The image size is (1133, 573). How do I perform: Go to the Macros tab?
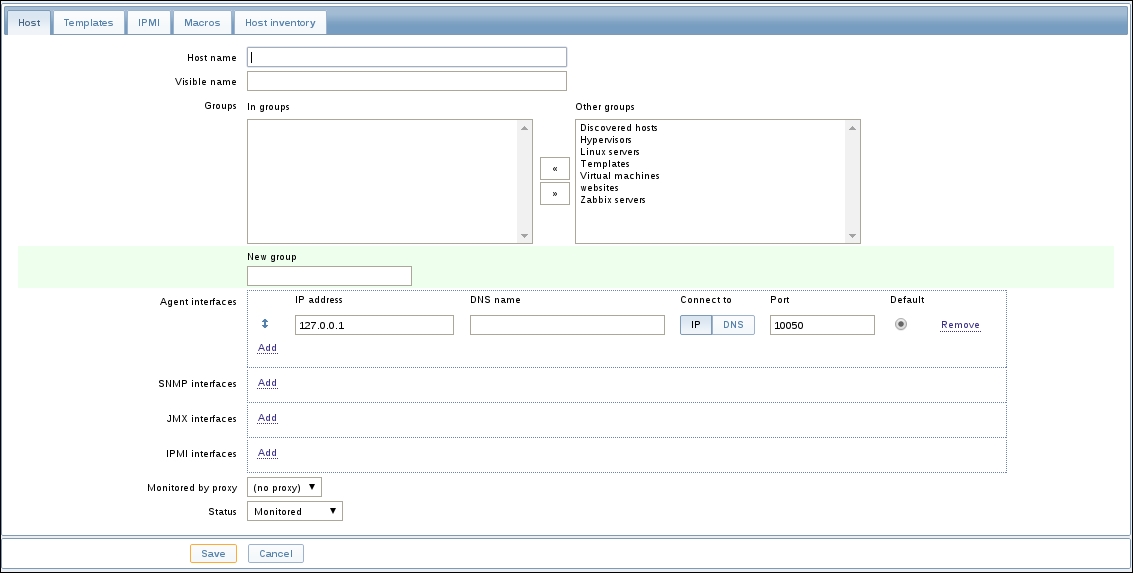pos(202,22)
